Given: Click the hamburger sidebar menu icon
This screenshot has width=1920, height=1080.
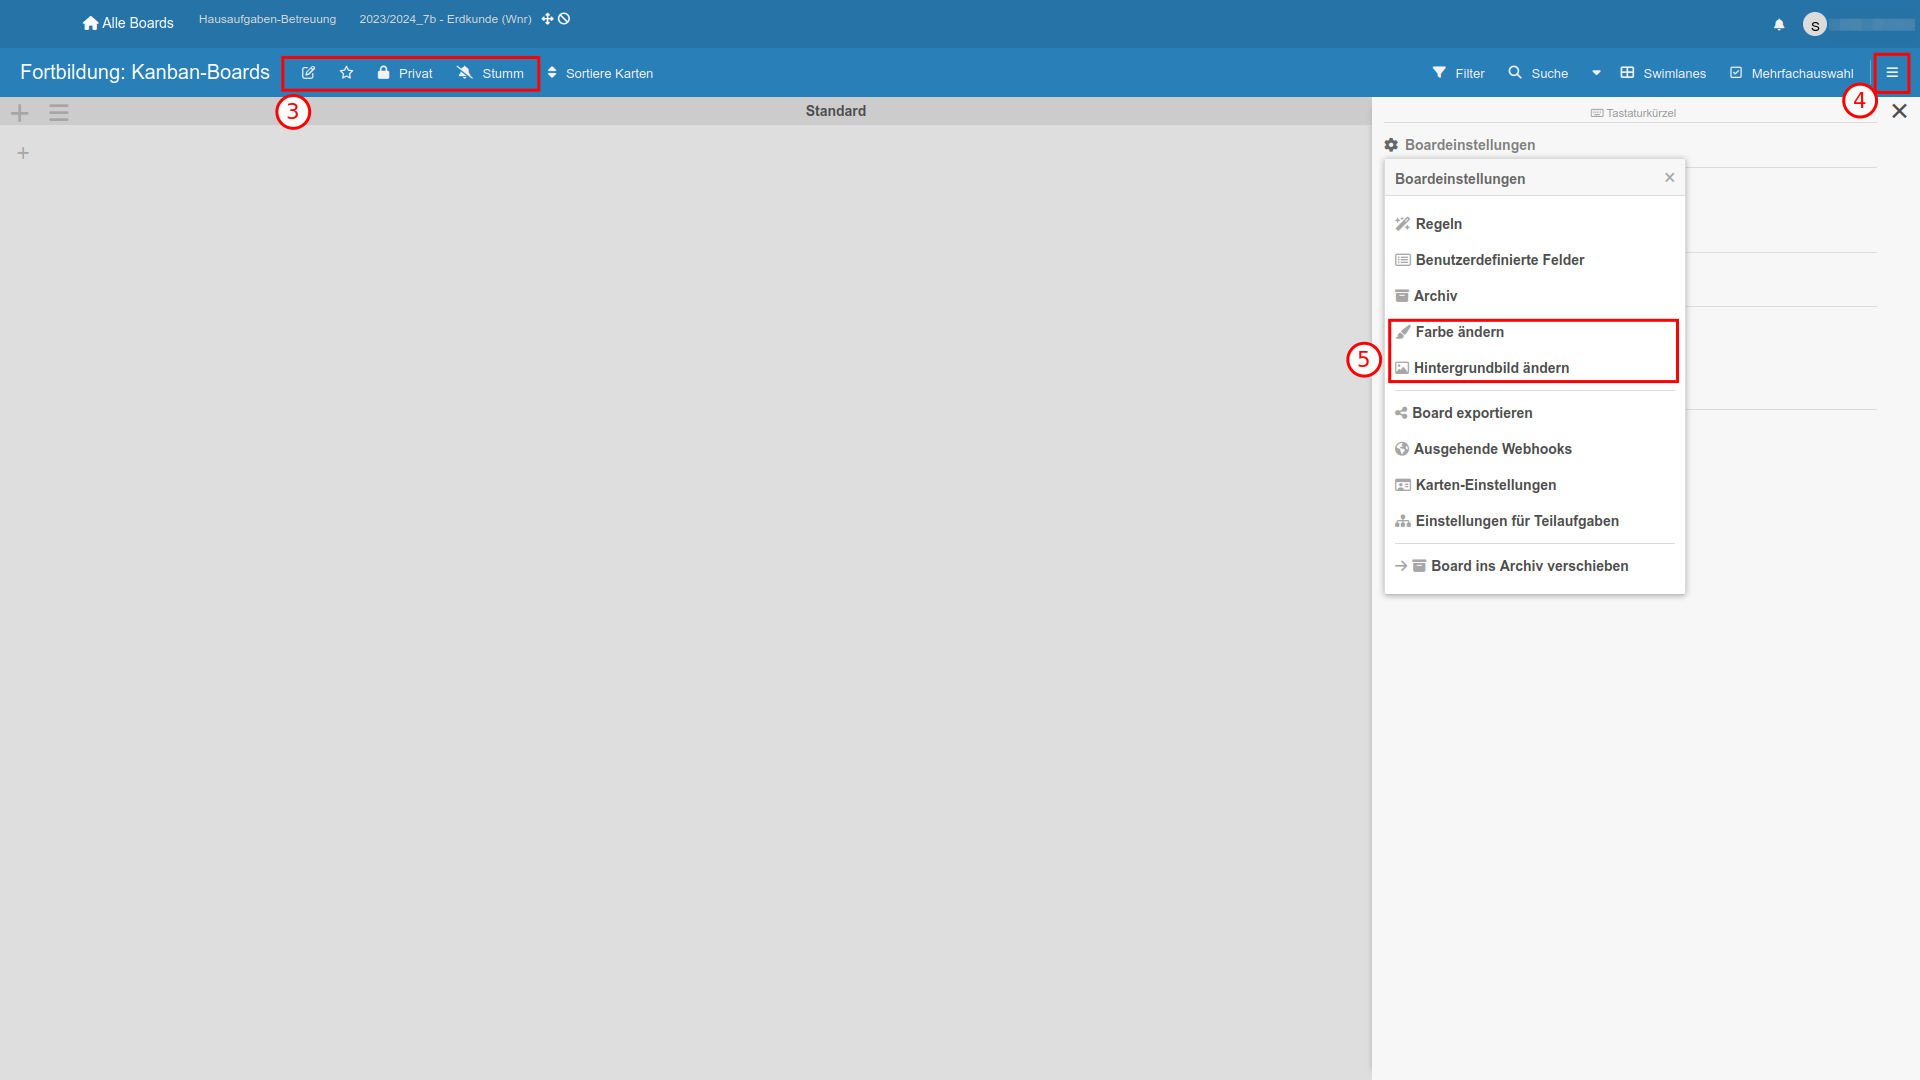Looking at the screenshot, I should click(1892, 73).
